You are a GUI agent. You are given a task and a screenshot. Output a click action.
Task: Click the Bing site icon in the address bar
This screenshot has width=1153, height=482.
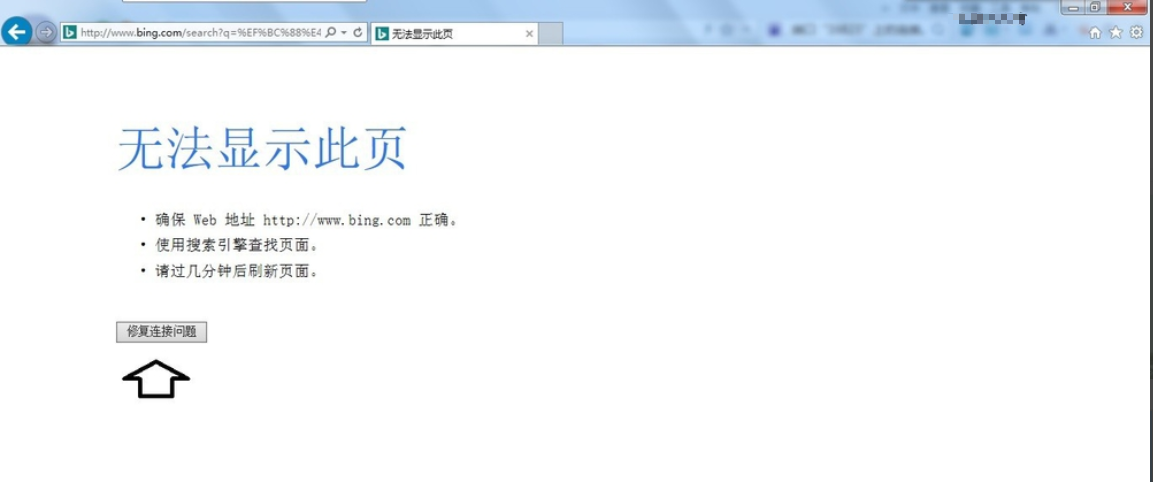click(x=70, y=32)
